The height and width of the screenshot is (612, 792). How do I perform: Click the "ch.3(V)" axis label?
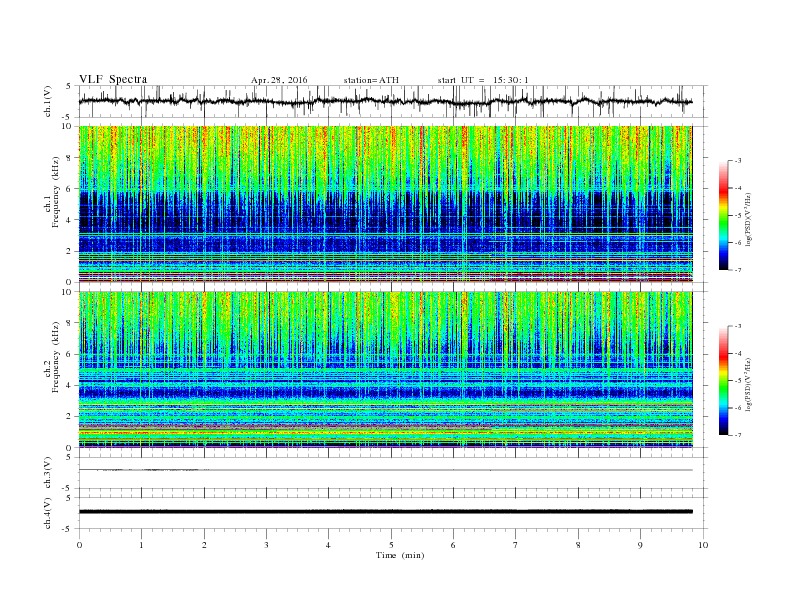[48, 473]
